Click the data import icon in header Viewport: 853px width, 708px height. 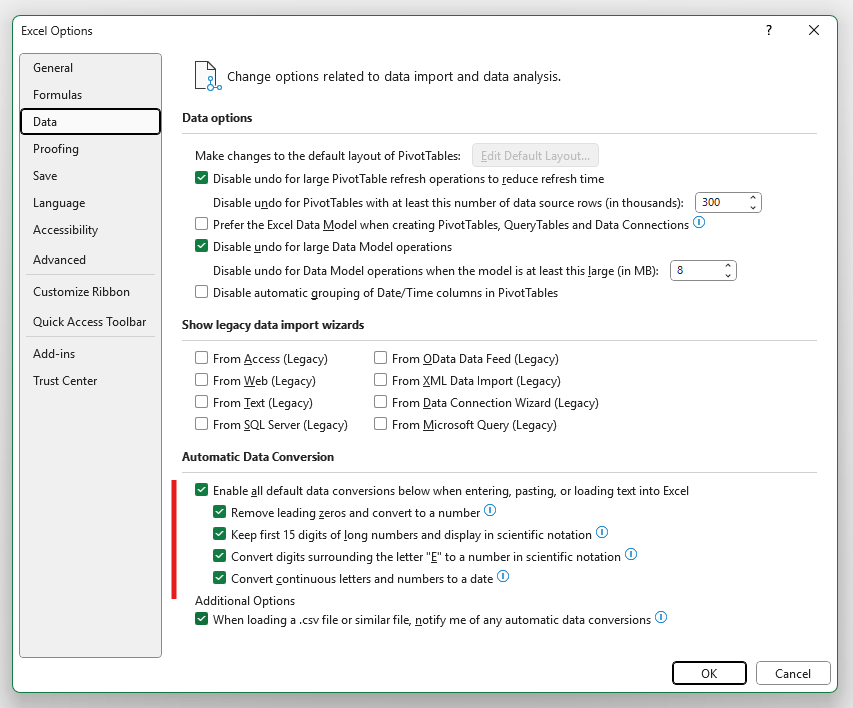tap(206, 76)
